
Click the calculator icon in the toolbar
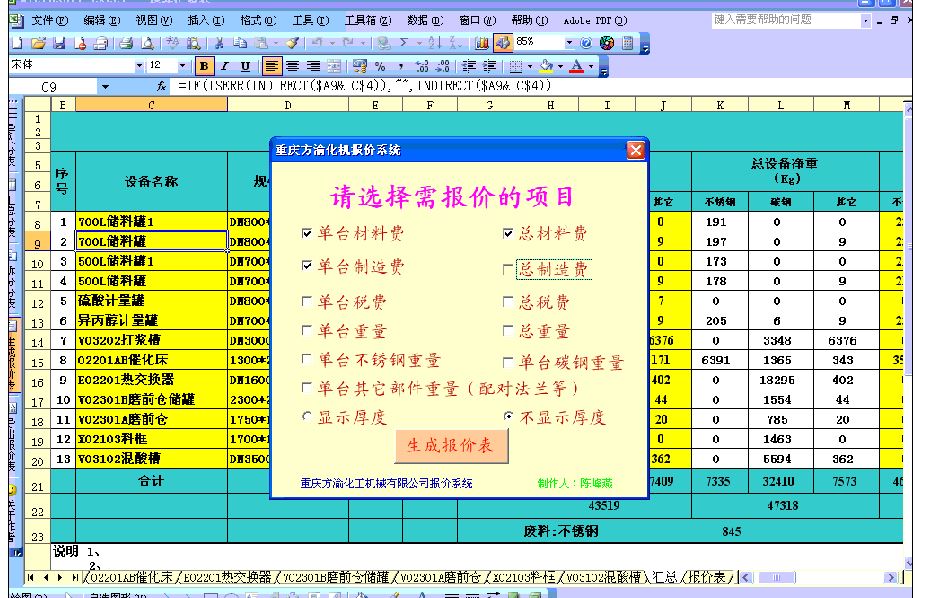[628, 43]
